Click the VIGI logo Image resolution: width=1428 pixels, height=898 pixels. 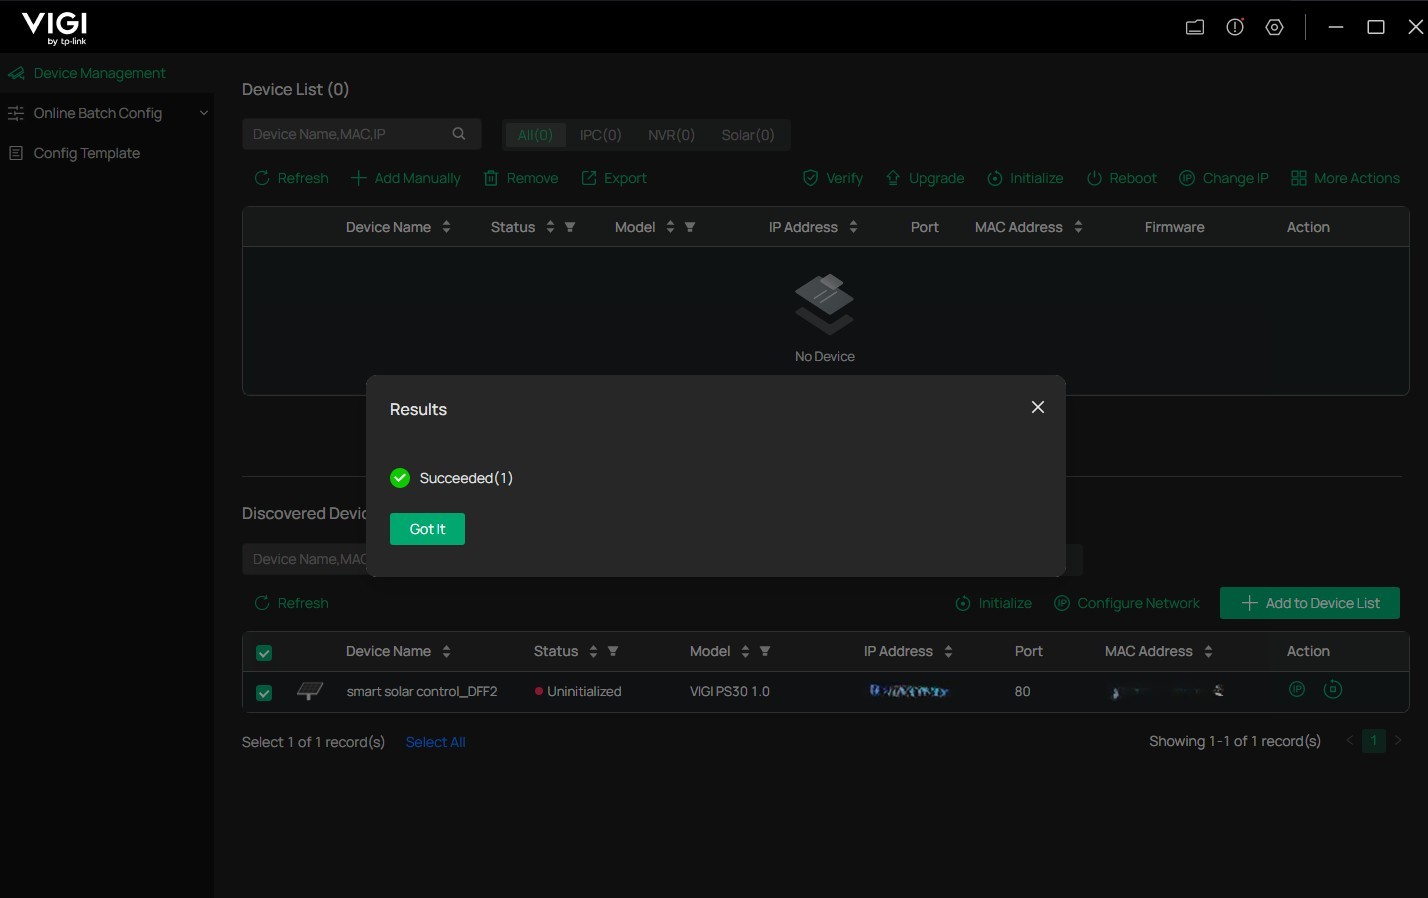tap(54, 28)
